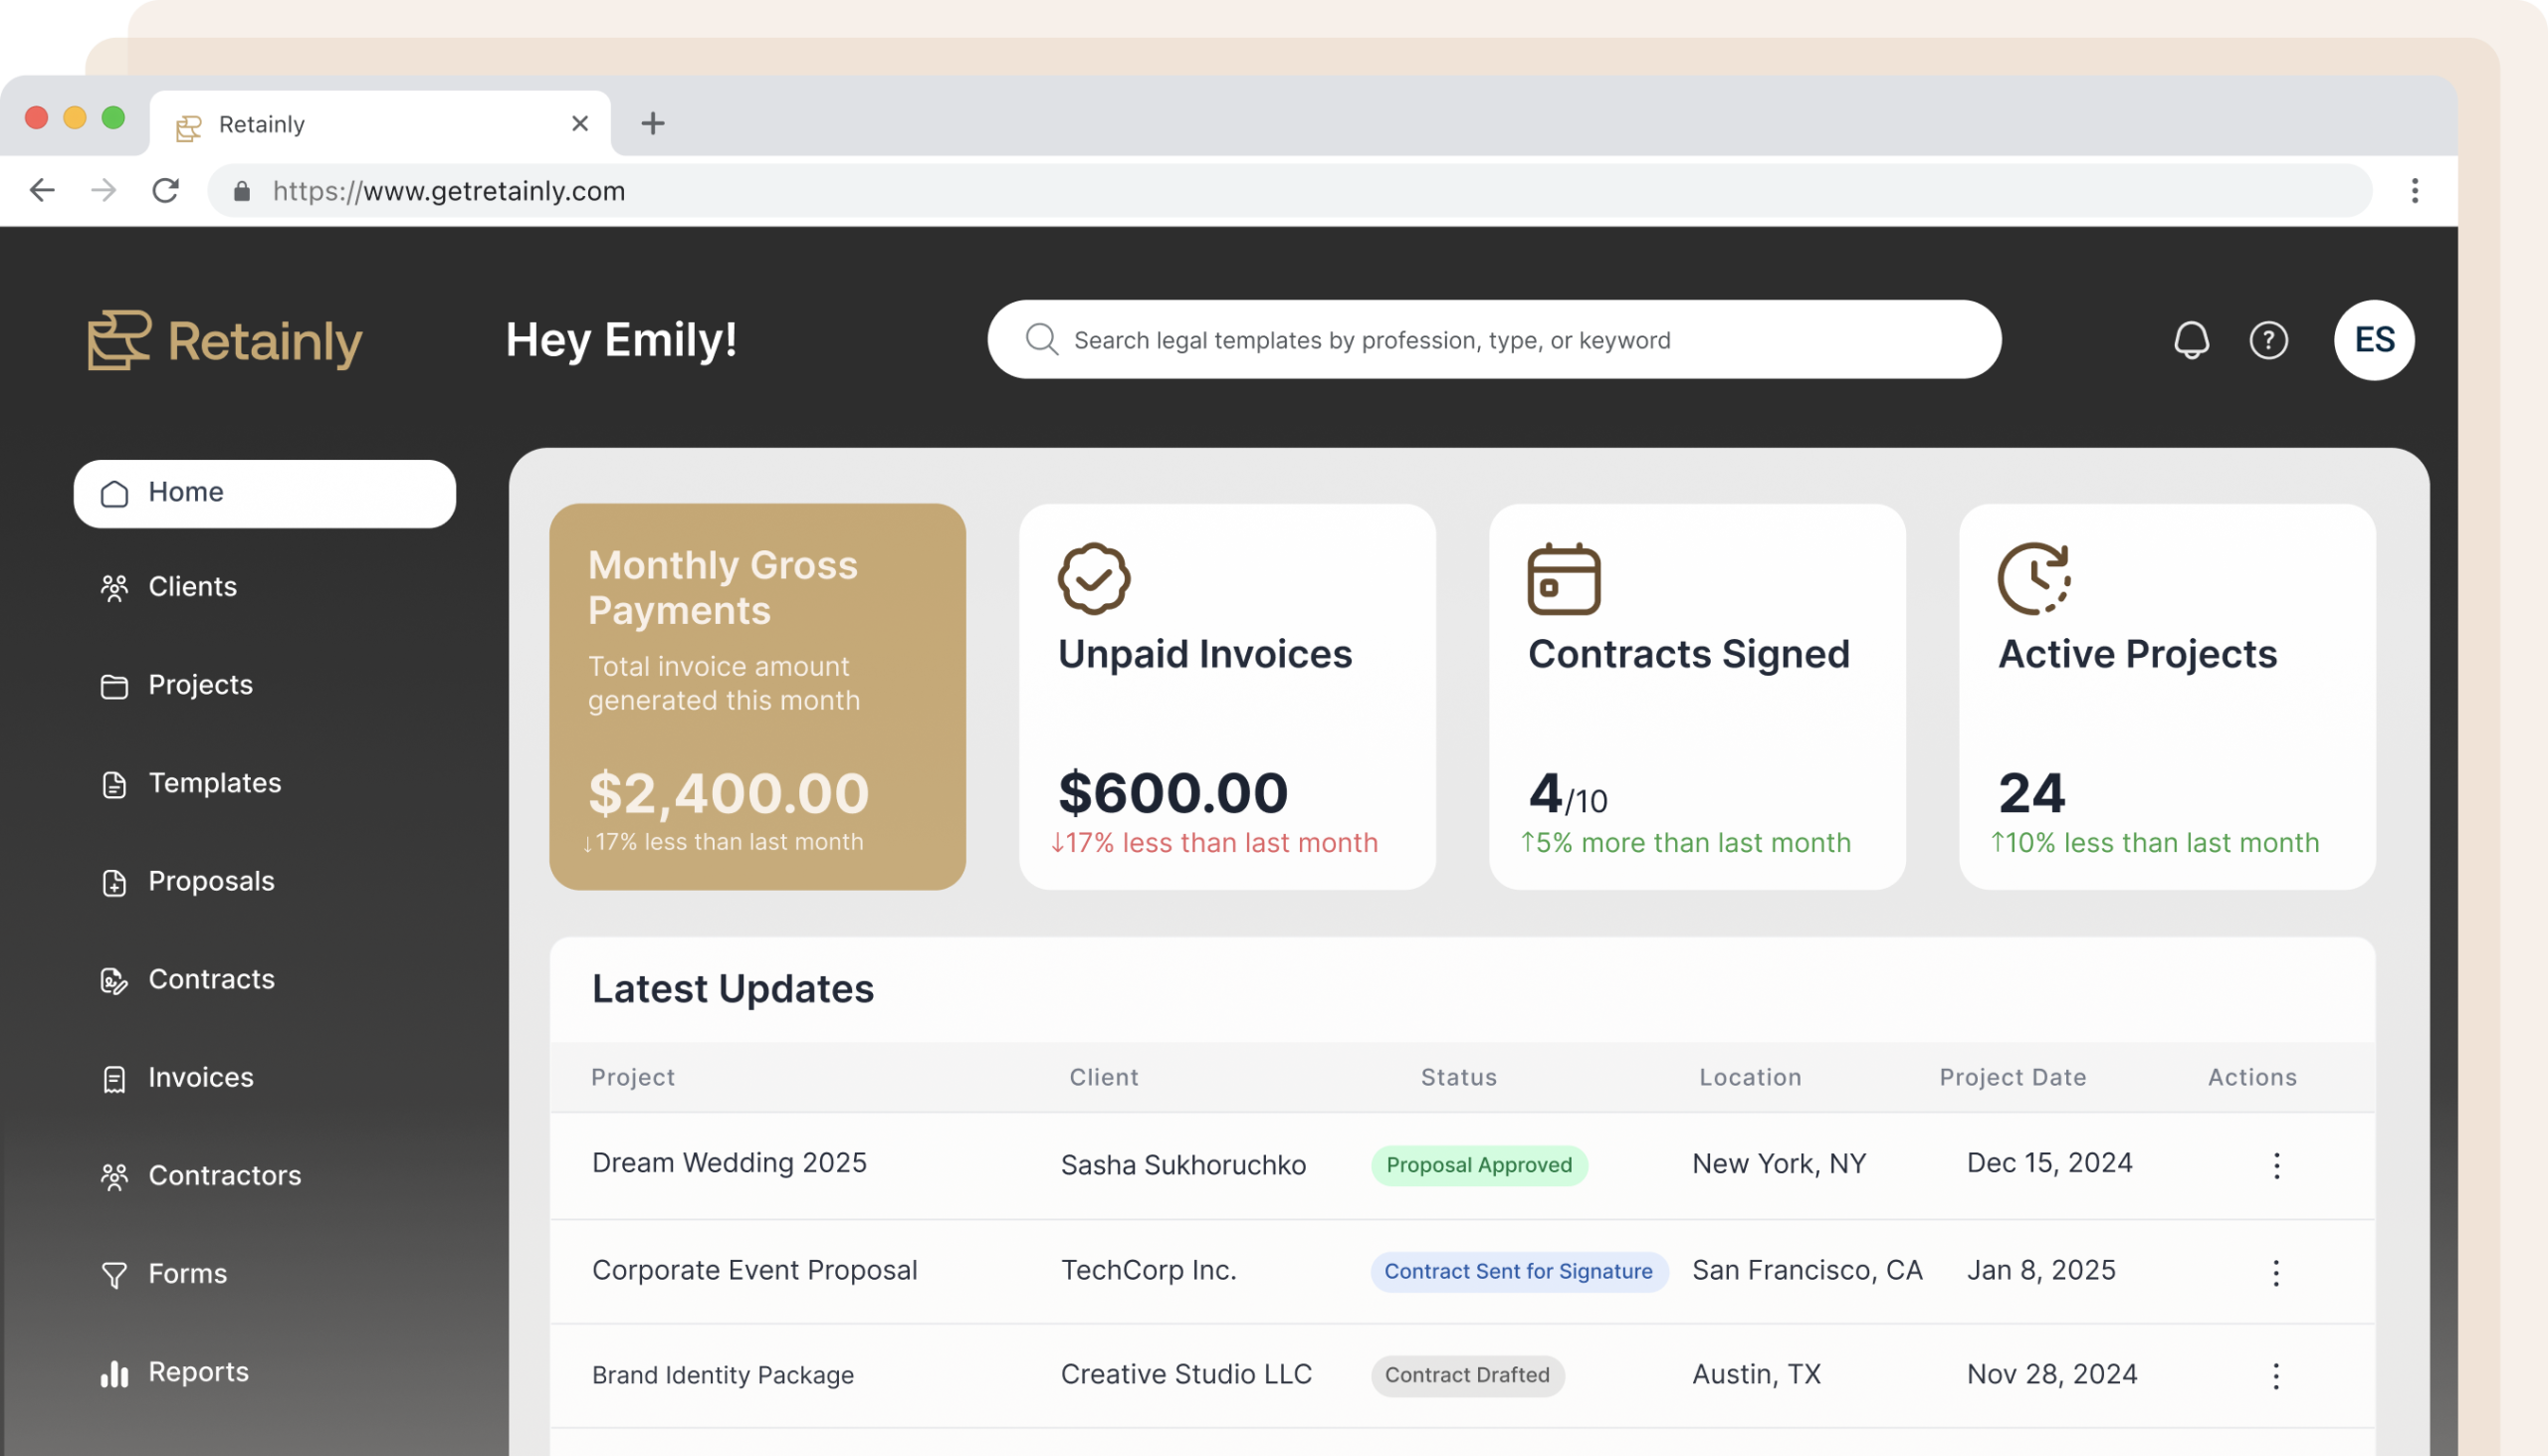Select the Reports sidebar item

pyautogui.click(x=198, y=1372)
